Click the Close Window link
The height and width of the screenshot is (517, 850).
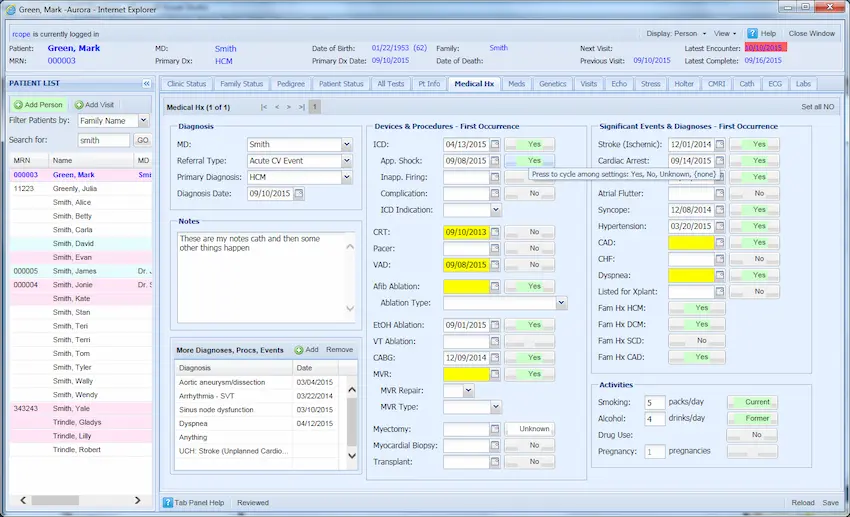812,34
